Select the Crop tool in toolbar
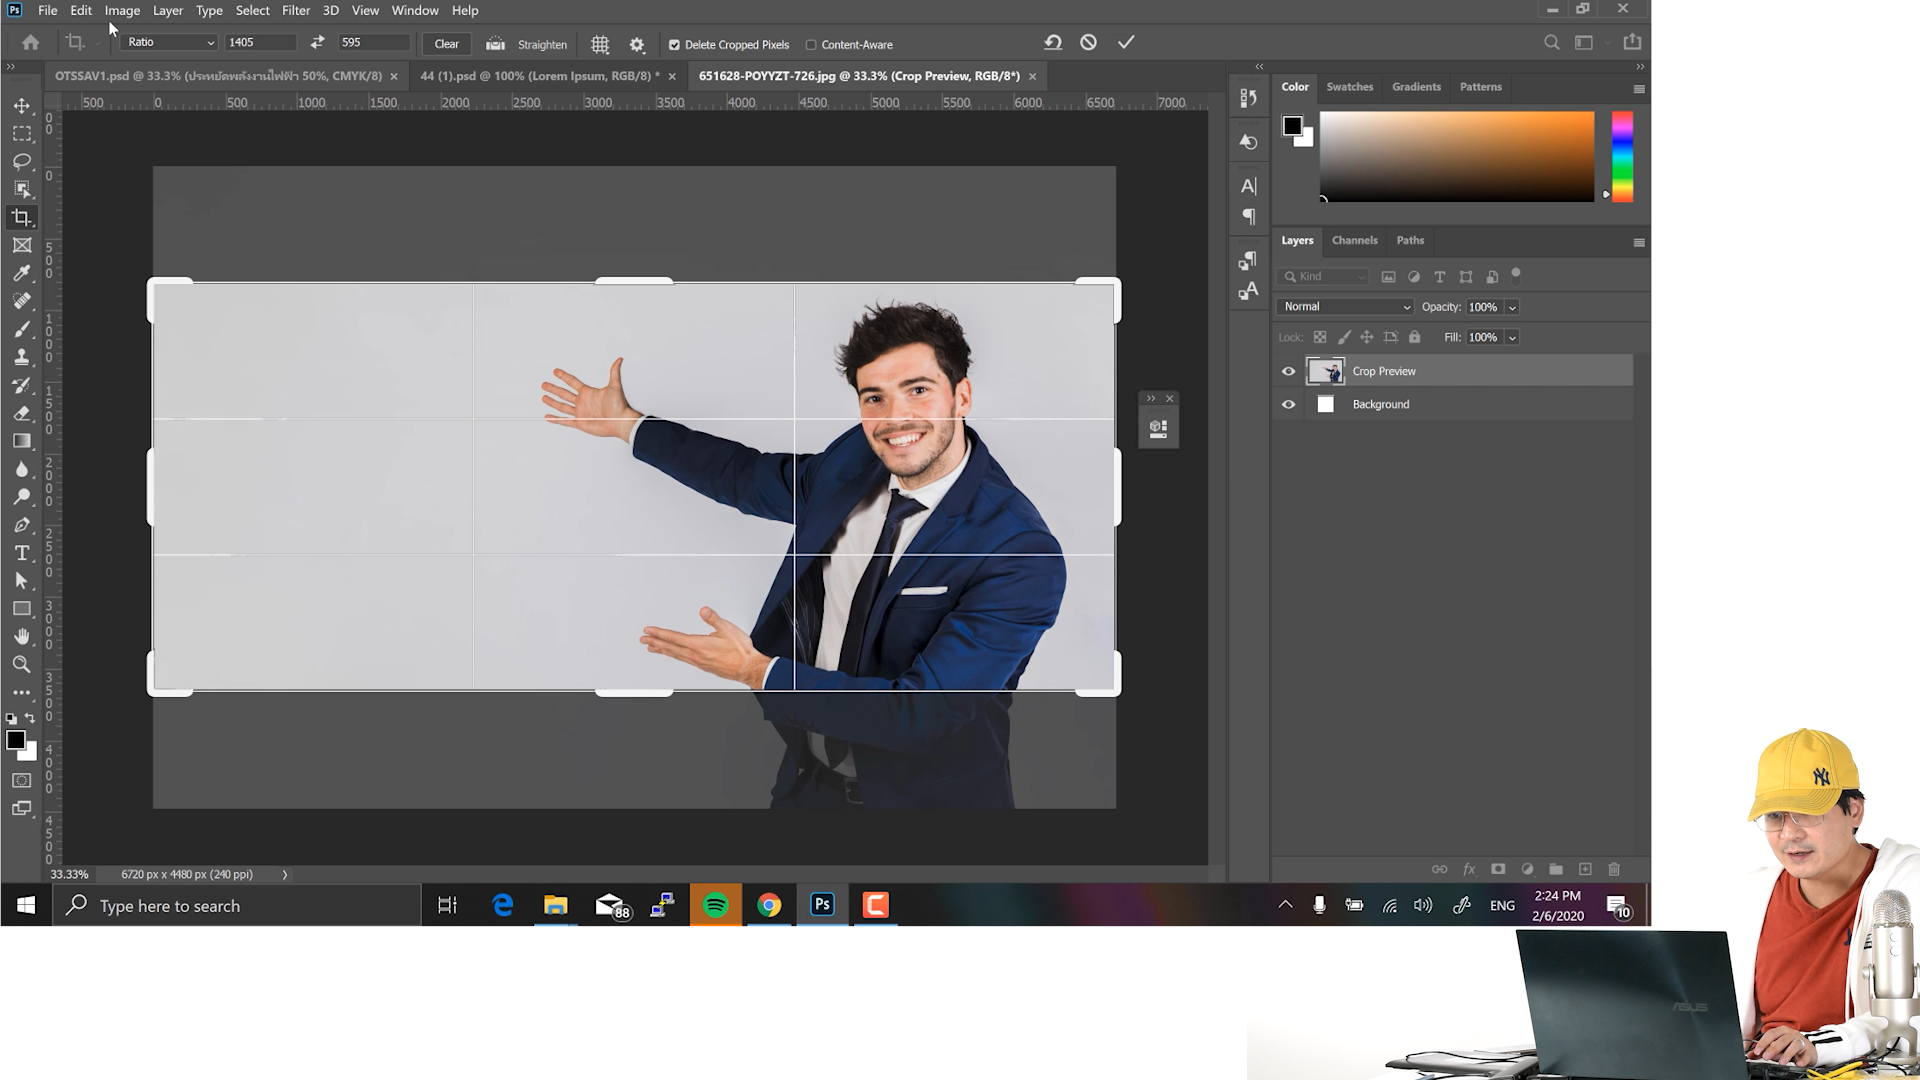Viewport: 1920px width, 1080px height. click(x=22, y=217)
